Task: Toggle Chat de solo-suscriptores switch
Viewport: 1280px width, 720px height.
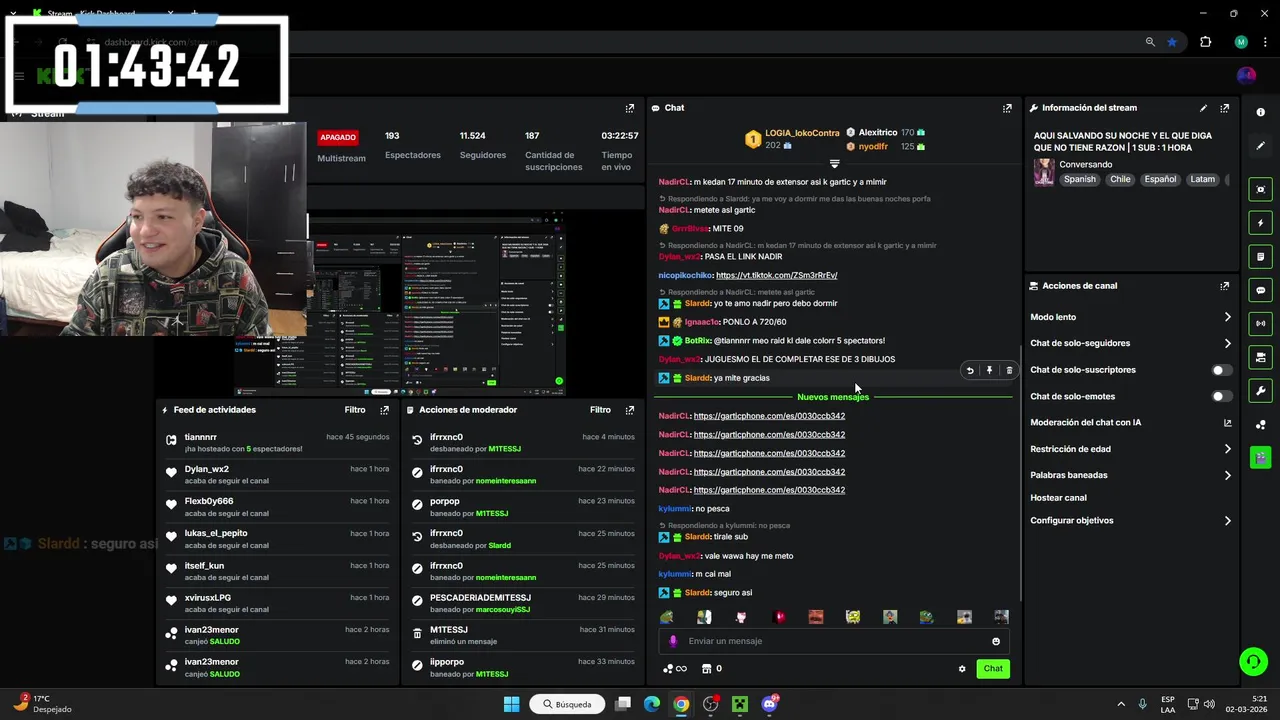Action: 1220,370
